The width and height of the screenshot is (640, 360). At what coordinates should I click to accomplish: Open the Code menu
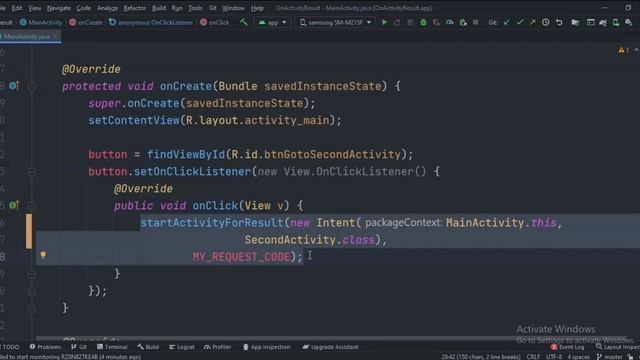pos(84,8)
